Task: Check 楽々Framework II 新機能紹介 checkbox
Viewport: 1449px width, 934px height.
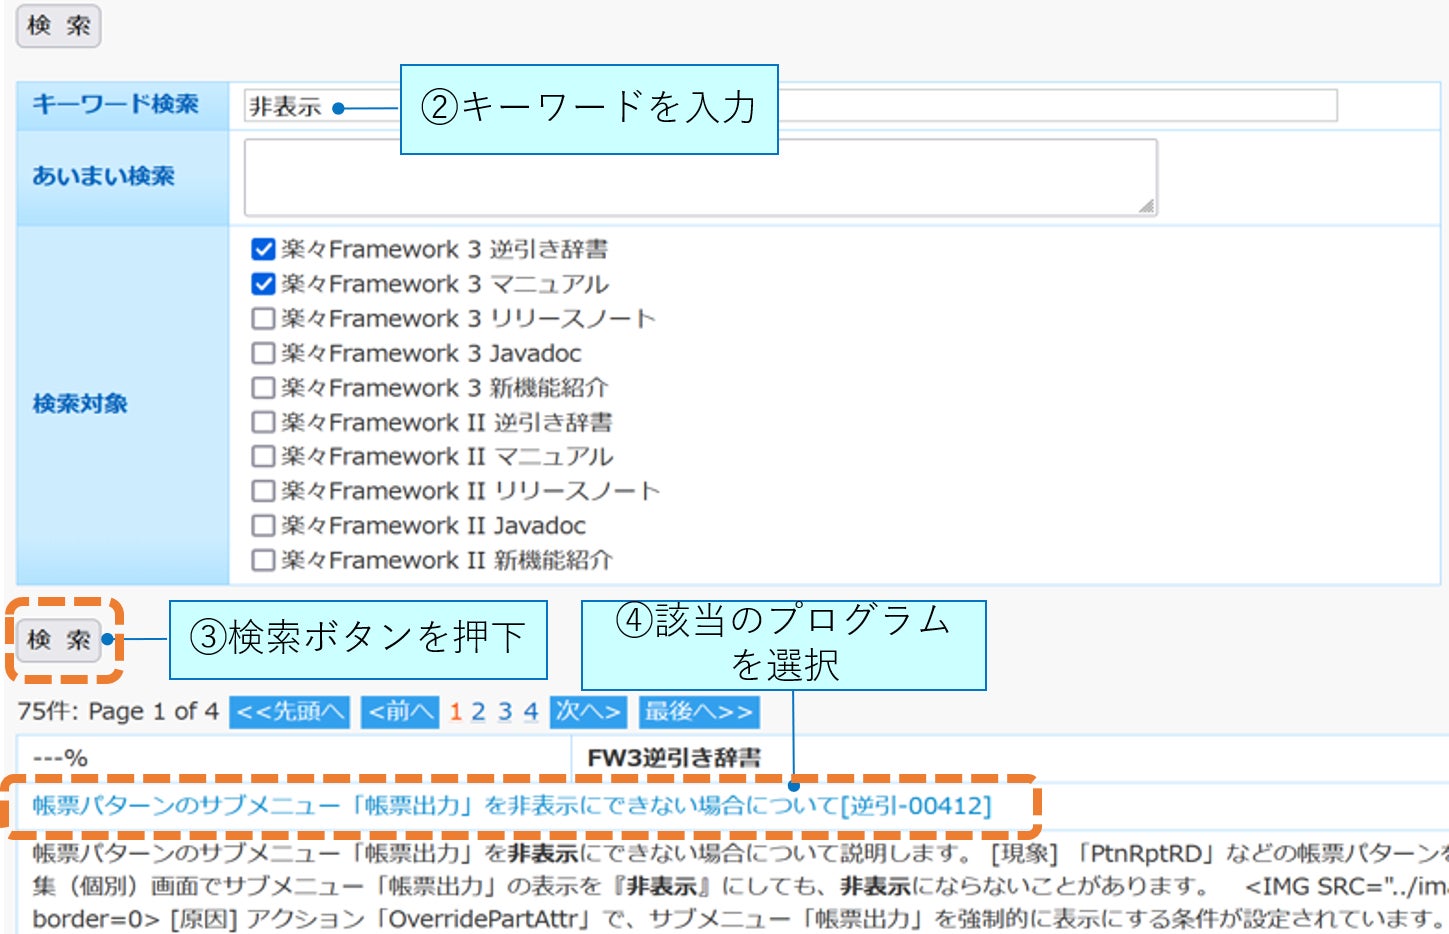Action: (263, 560)
